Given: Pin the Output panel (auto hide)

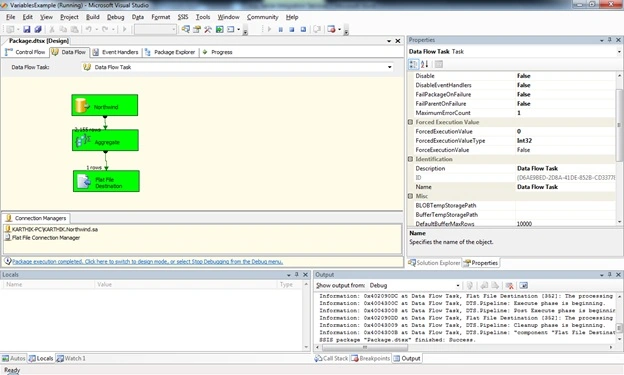Looking at the screenshot, I should tap(609, 275).
